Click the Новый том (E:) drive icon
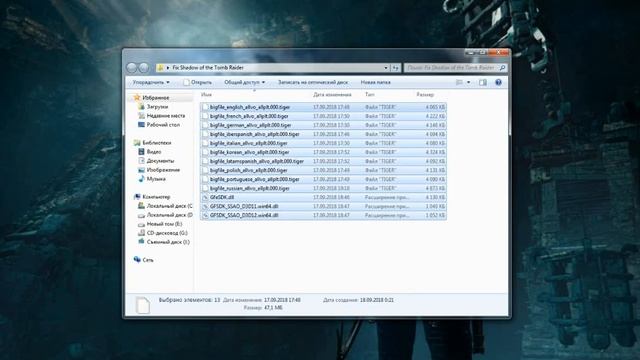The width and height of the screenshot is (640, 360). pyautogui.click(x=141, y=224)
